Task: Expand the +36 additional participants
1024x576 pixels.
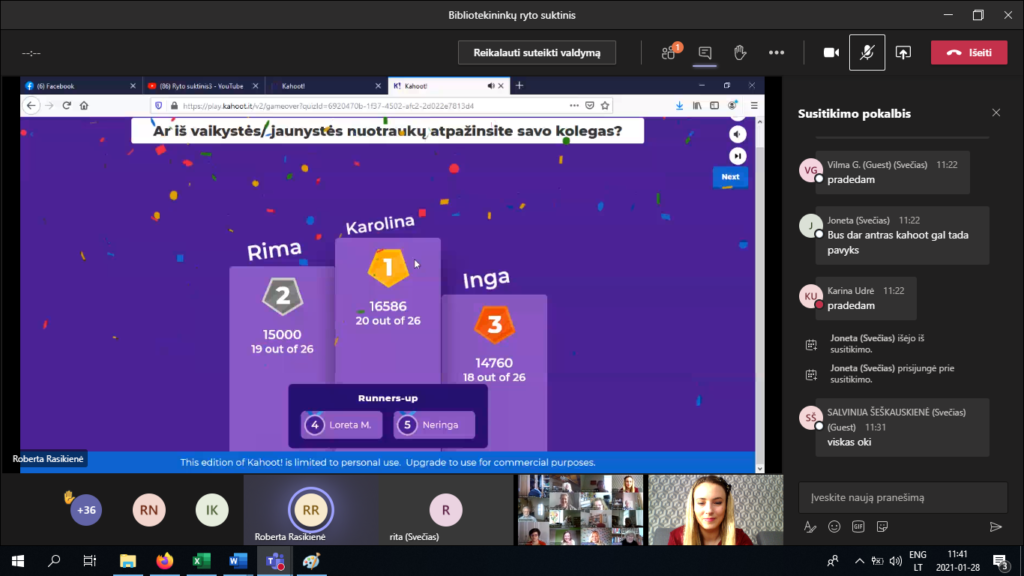Action: point(86,510)
